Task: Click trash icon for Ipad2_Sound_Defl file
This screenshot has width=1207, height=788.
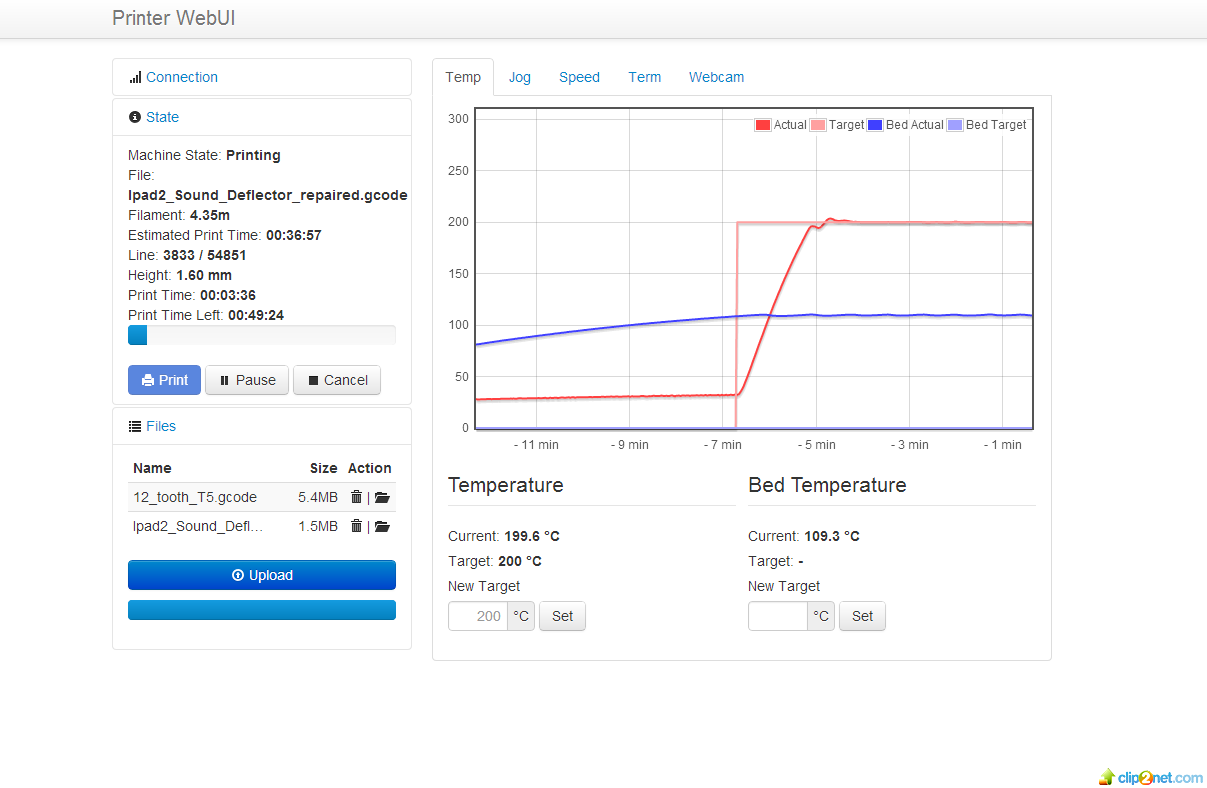Action: [356, 526]
